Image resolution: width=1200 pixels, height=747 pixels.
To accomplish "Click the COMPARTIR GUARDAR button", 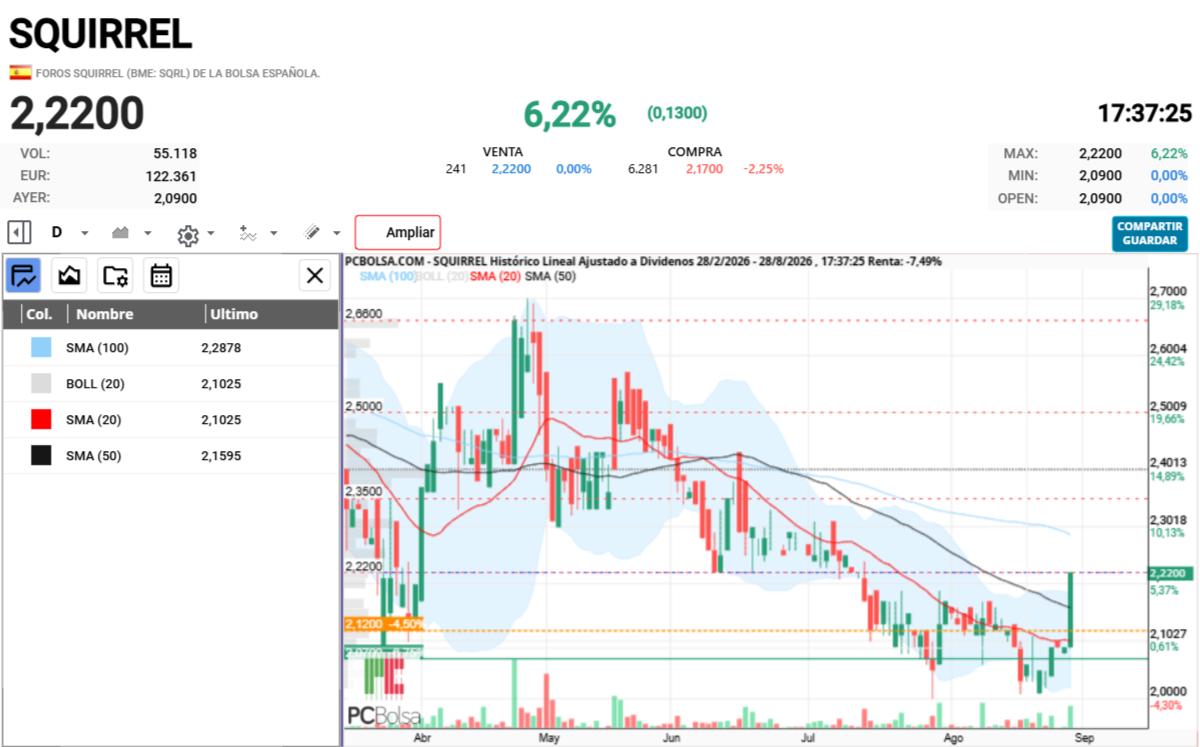I will (1150, 234).
